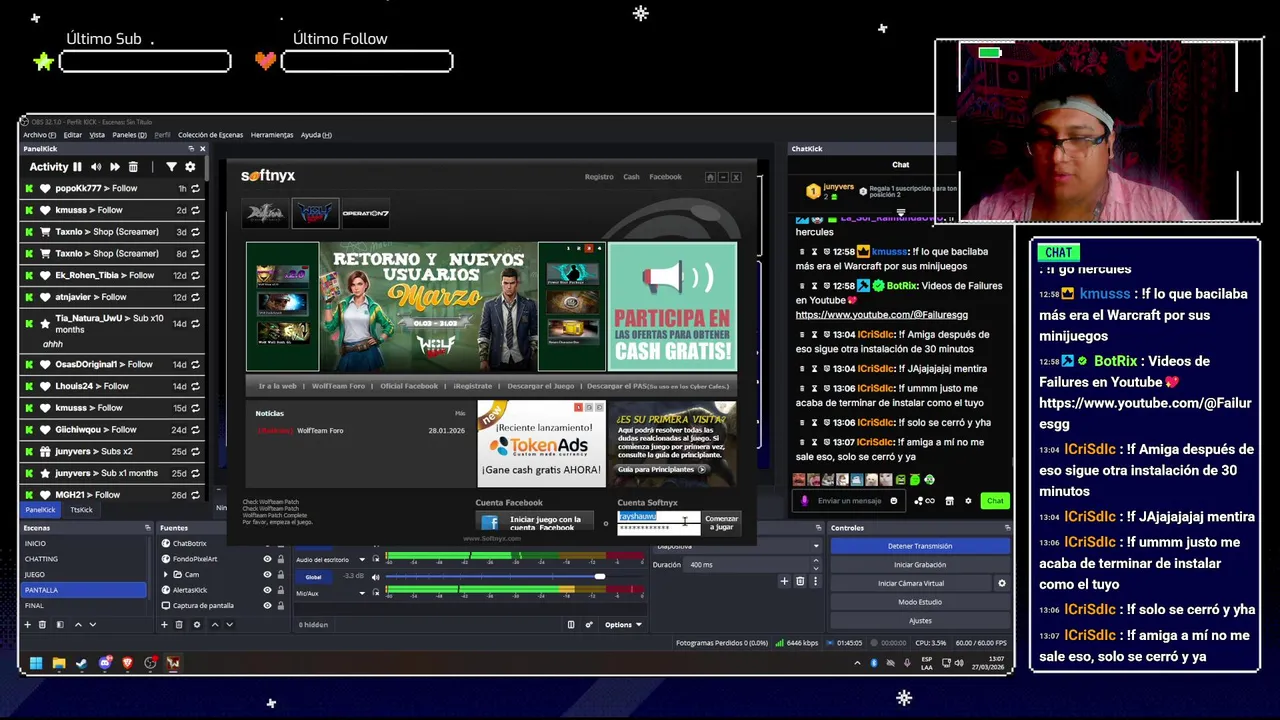Mute the Global audio channel
The image size is (1280, 720).
[x=375, y=576]
